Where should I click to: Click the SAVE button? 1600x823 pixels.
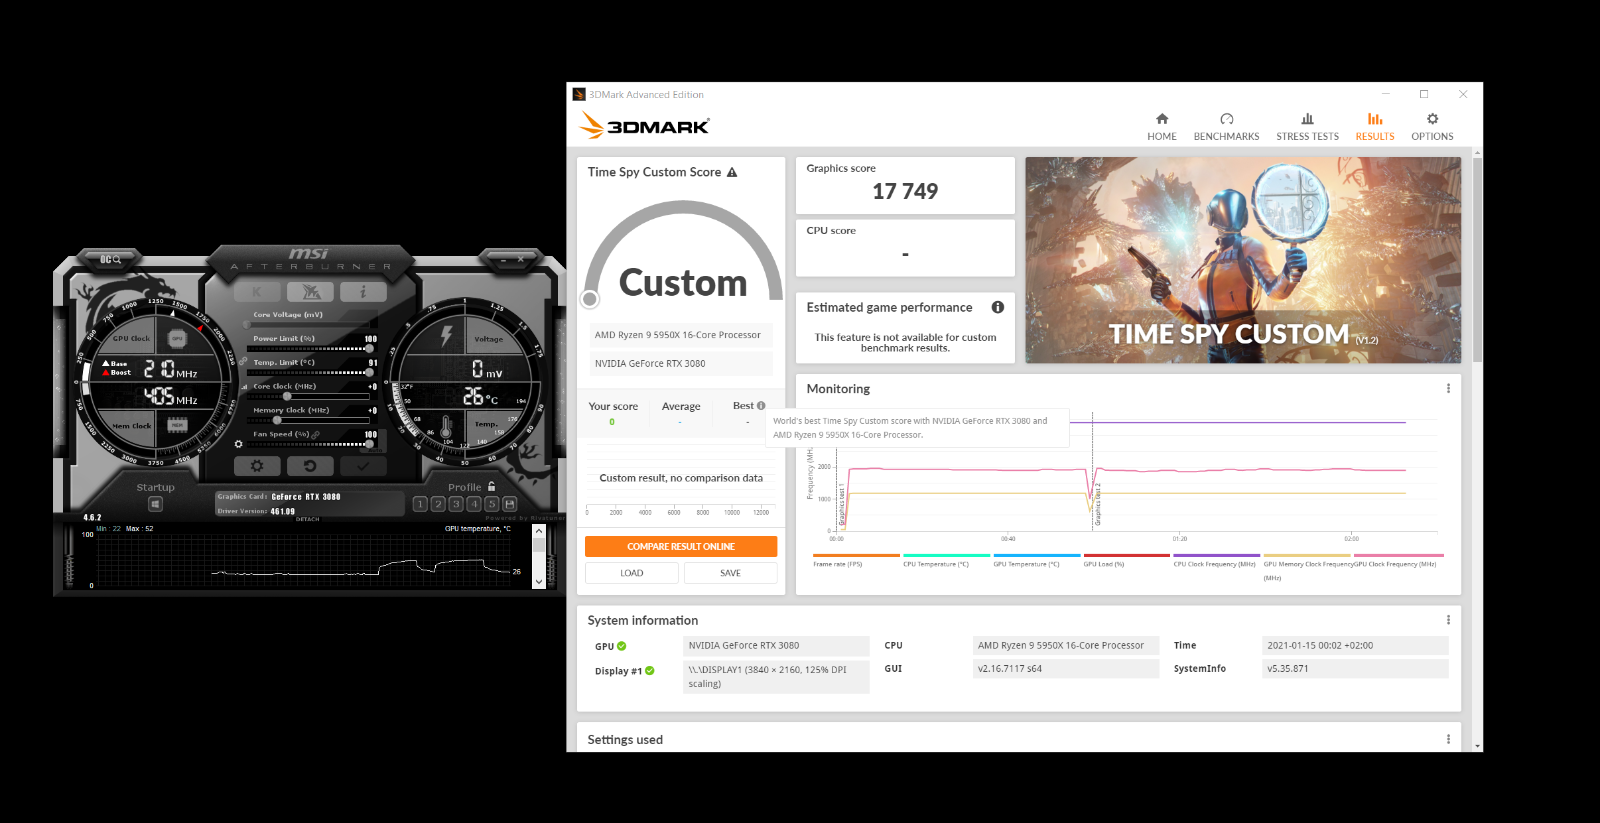730,573
